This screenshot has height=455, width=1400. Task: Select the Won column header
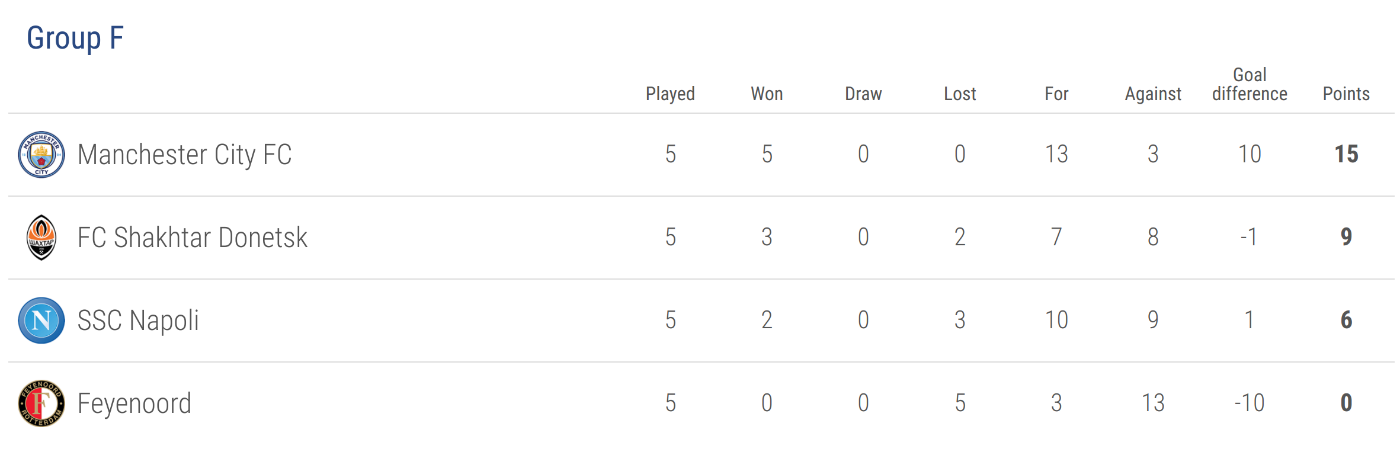click(767, 94)
